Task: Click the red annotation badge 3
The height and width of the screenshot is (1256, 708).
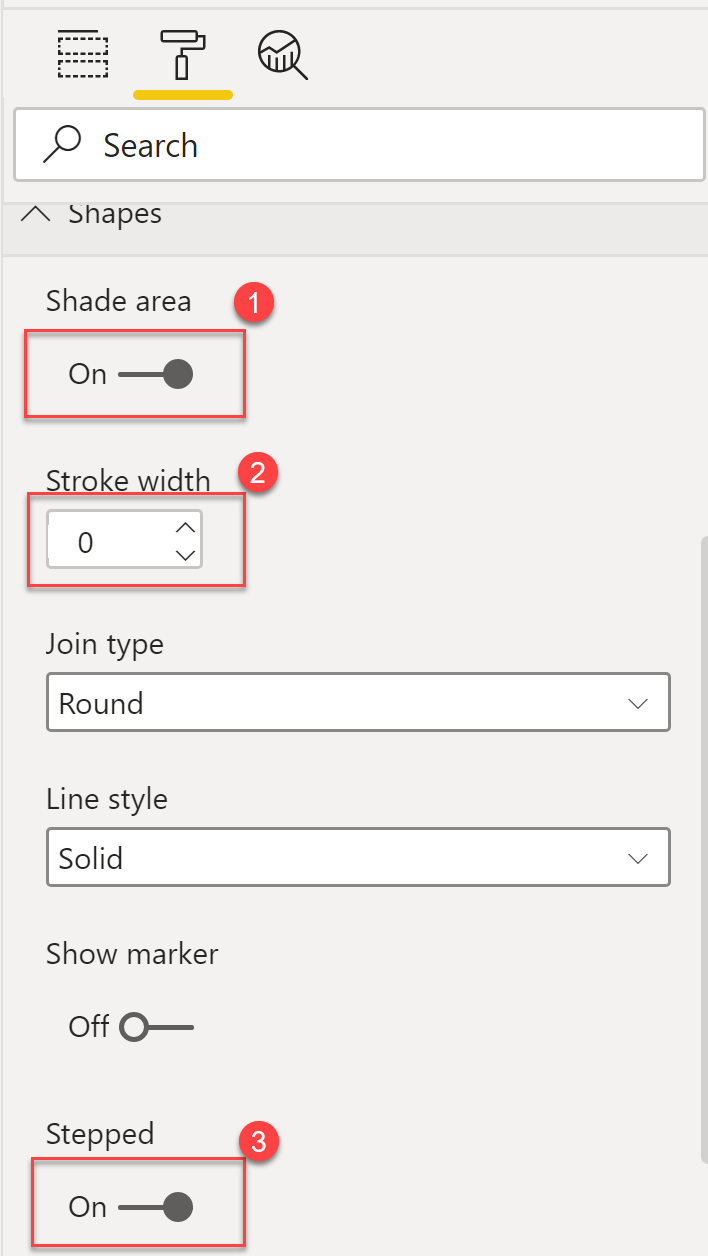Action: (x=258, y=1143)
